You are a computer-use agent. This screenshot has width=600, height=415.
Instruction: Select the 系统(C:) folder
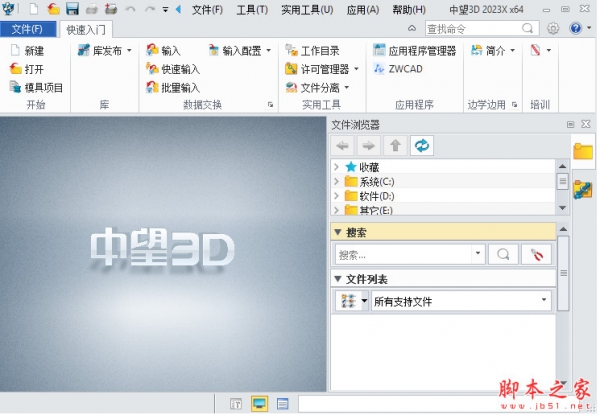point(370,181)
